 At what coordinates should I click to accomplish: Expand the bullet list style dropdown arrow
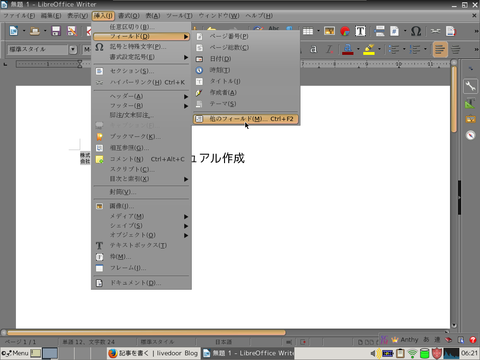click(404, 49)
